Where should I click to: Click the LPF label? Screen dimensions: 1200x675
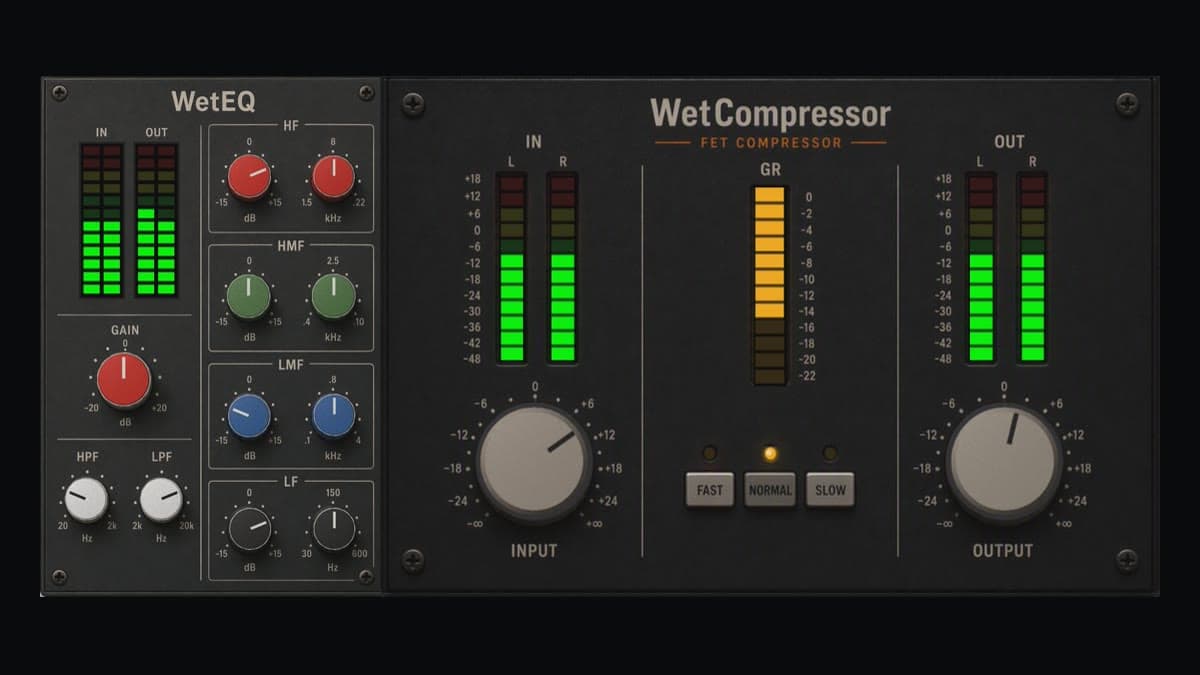pos(162,457)
